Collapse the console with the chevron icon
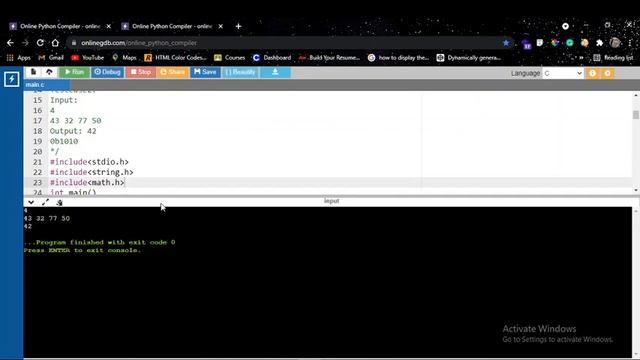Screen dimensions: 640x360 (31, 202)
